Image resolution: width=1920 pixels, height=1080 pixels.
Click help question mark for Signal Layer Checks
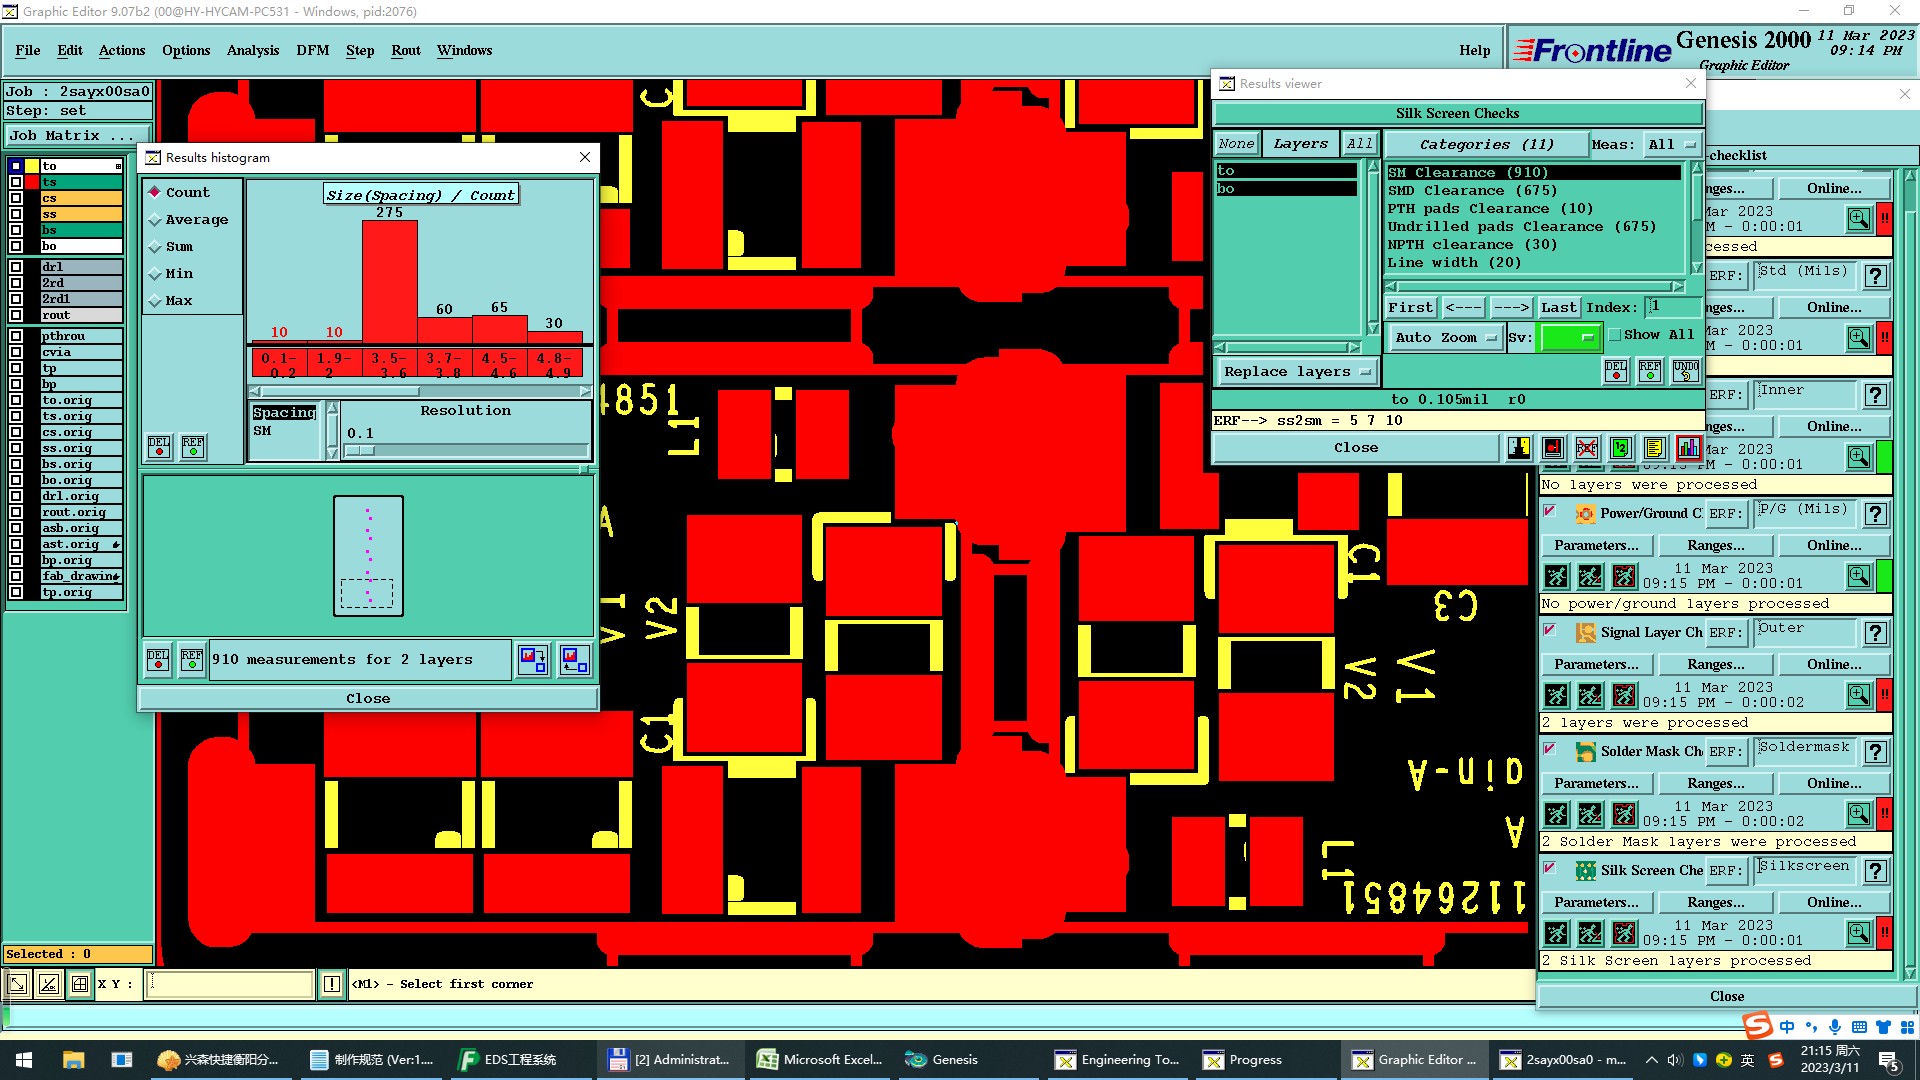(x=1876, y=633)
